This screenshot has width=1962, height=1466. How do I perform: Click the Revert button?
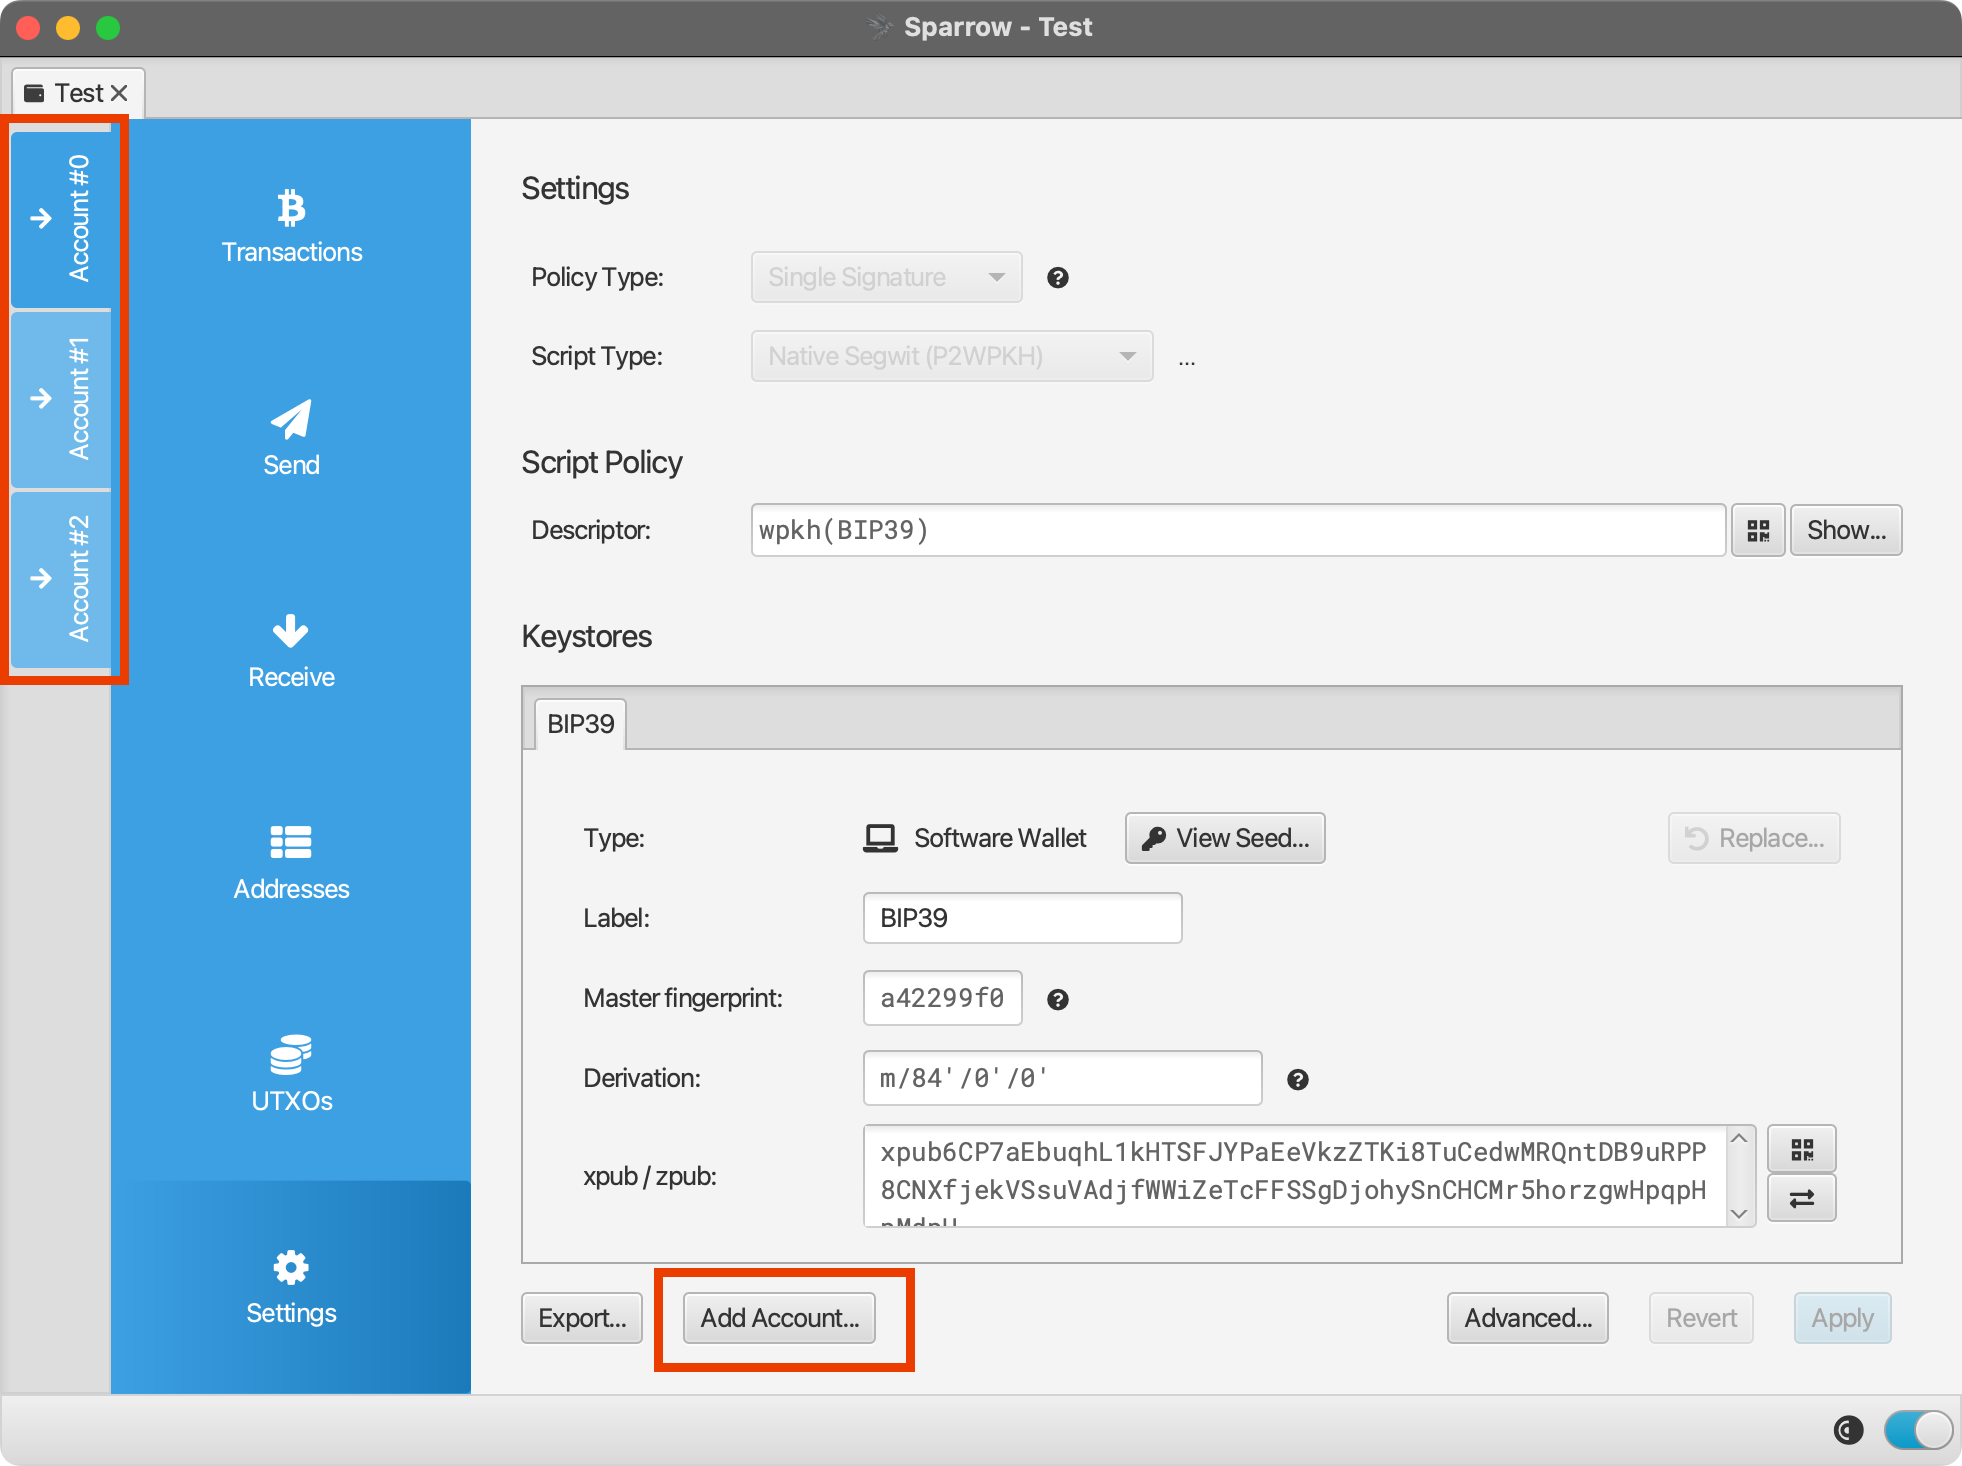1701,1318
